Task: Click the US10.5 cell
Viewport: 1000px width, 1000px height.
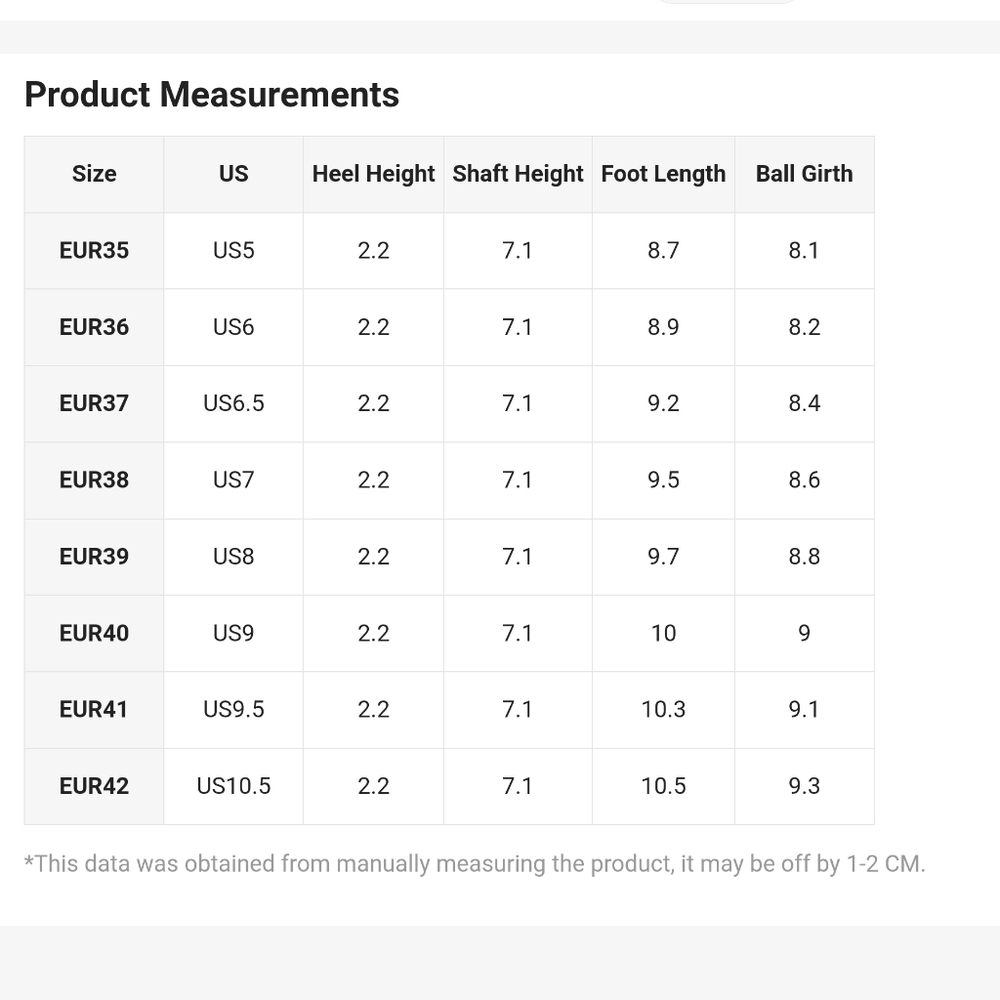Action: 233,786
